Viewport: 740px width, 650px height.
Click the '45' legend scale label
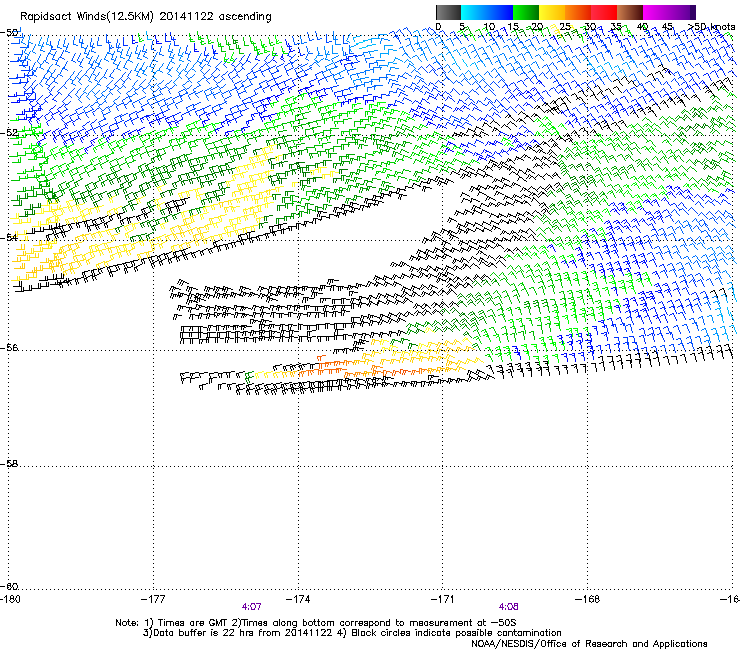(x=667, y=27)
